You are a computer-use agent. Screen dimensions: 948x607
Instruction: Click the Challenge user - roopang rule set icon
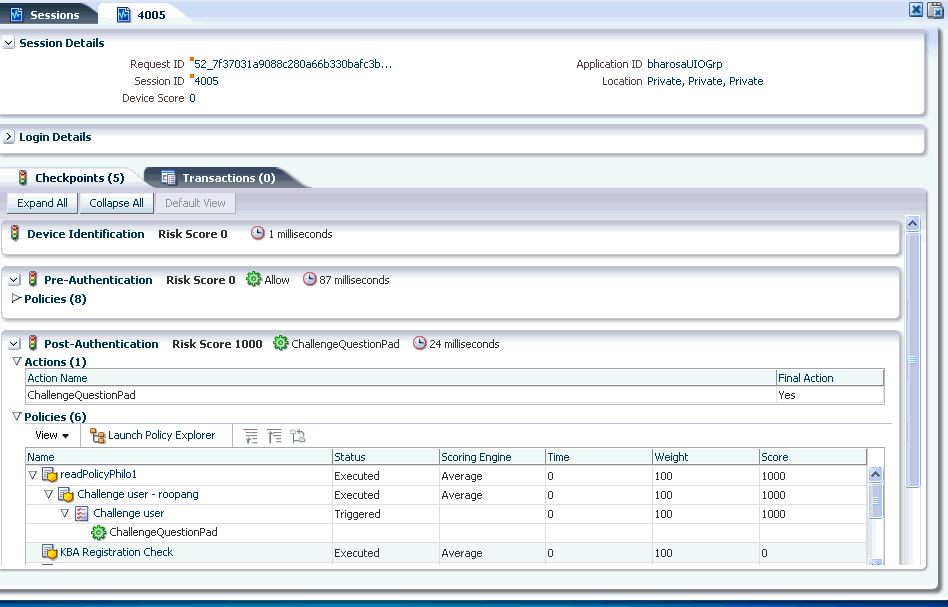click(65, 495)
